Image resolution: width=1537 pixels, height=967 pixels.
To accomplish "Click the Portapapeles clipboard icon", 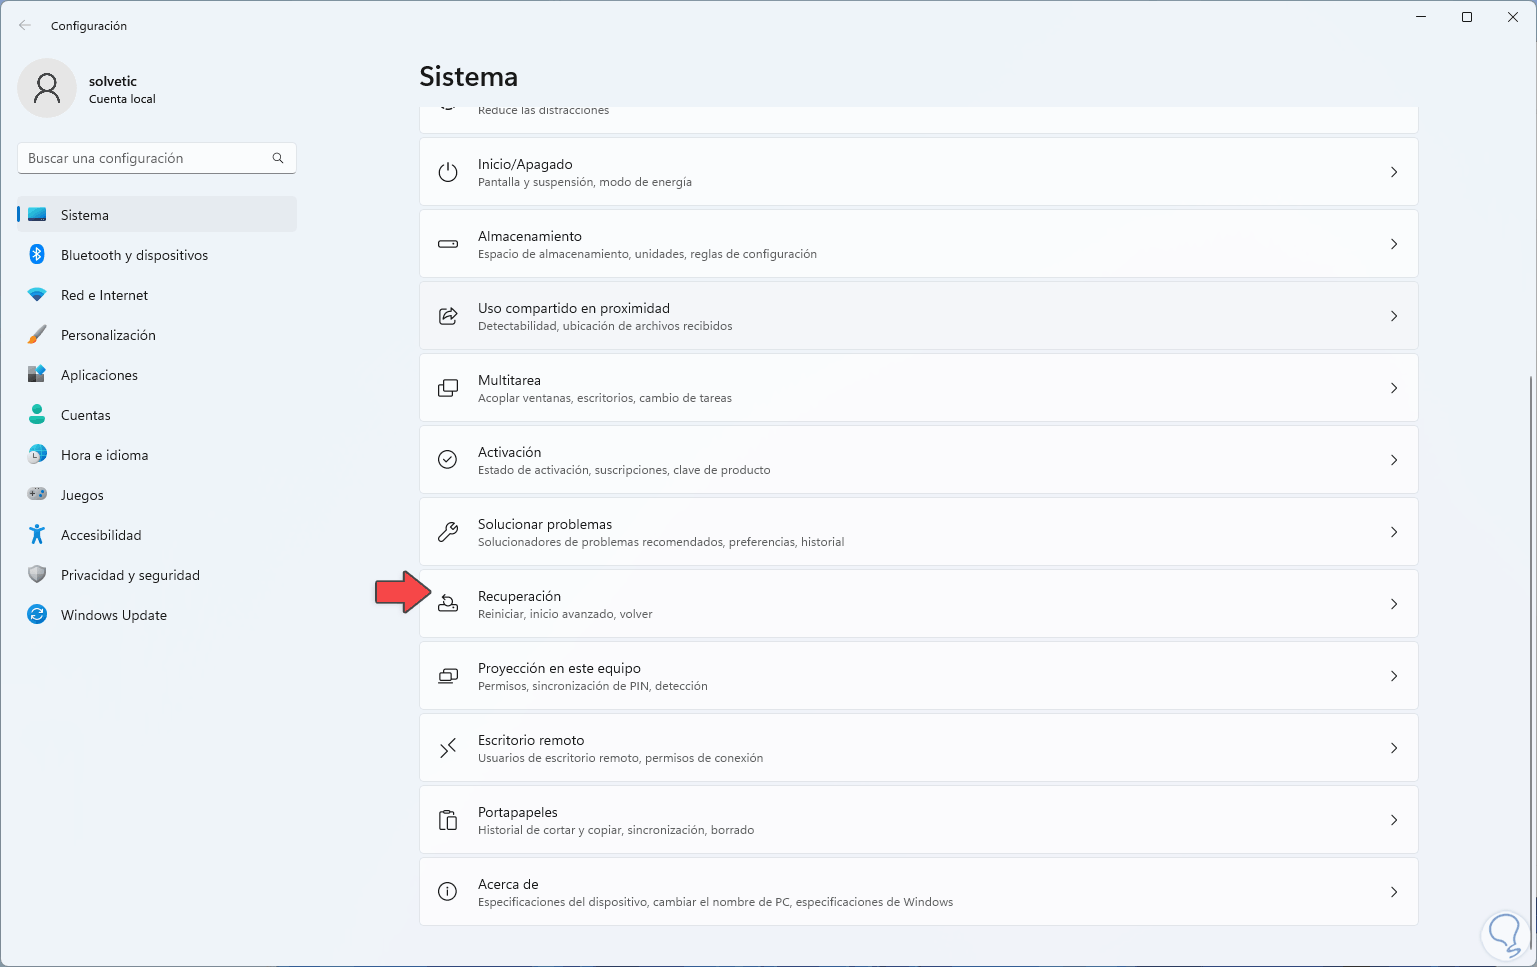I will pyautogui.click(x=448, y=820).
